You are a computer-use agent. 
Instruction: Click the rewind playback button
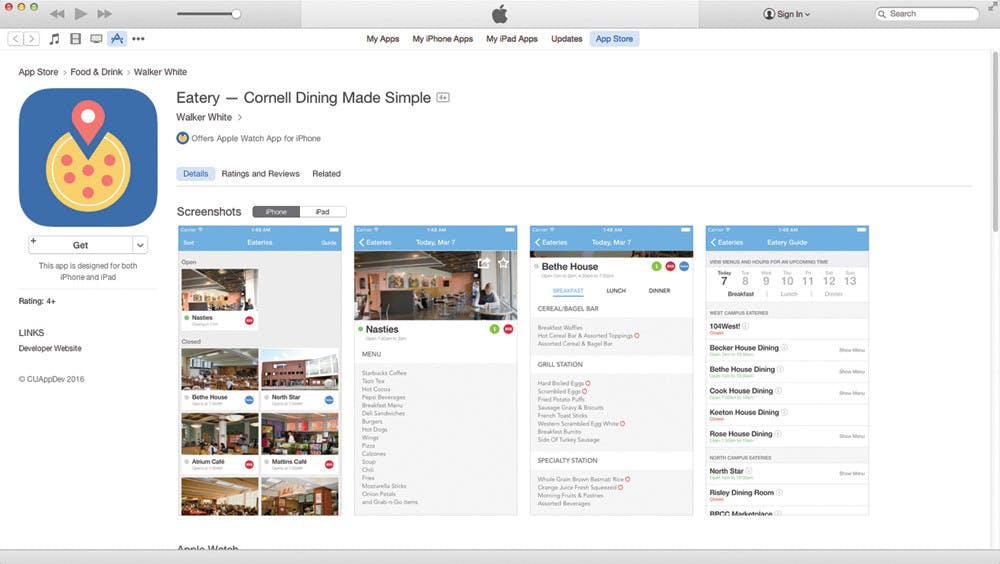(x=57, y=13)
